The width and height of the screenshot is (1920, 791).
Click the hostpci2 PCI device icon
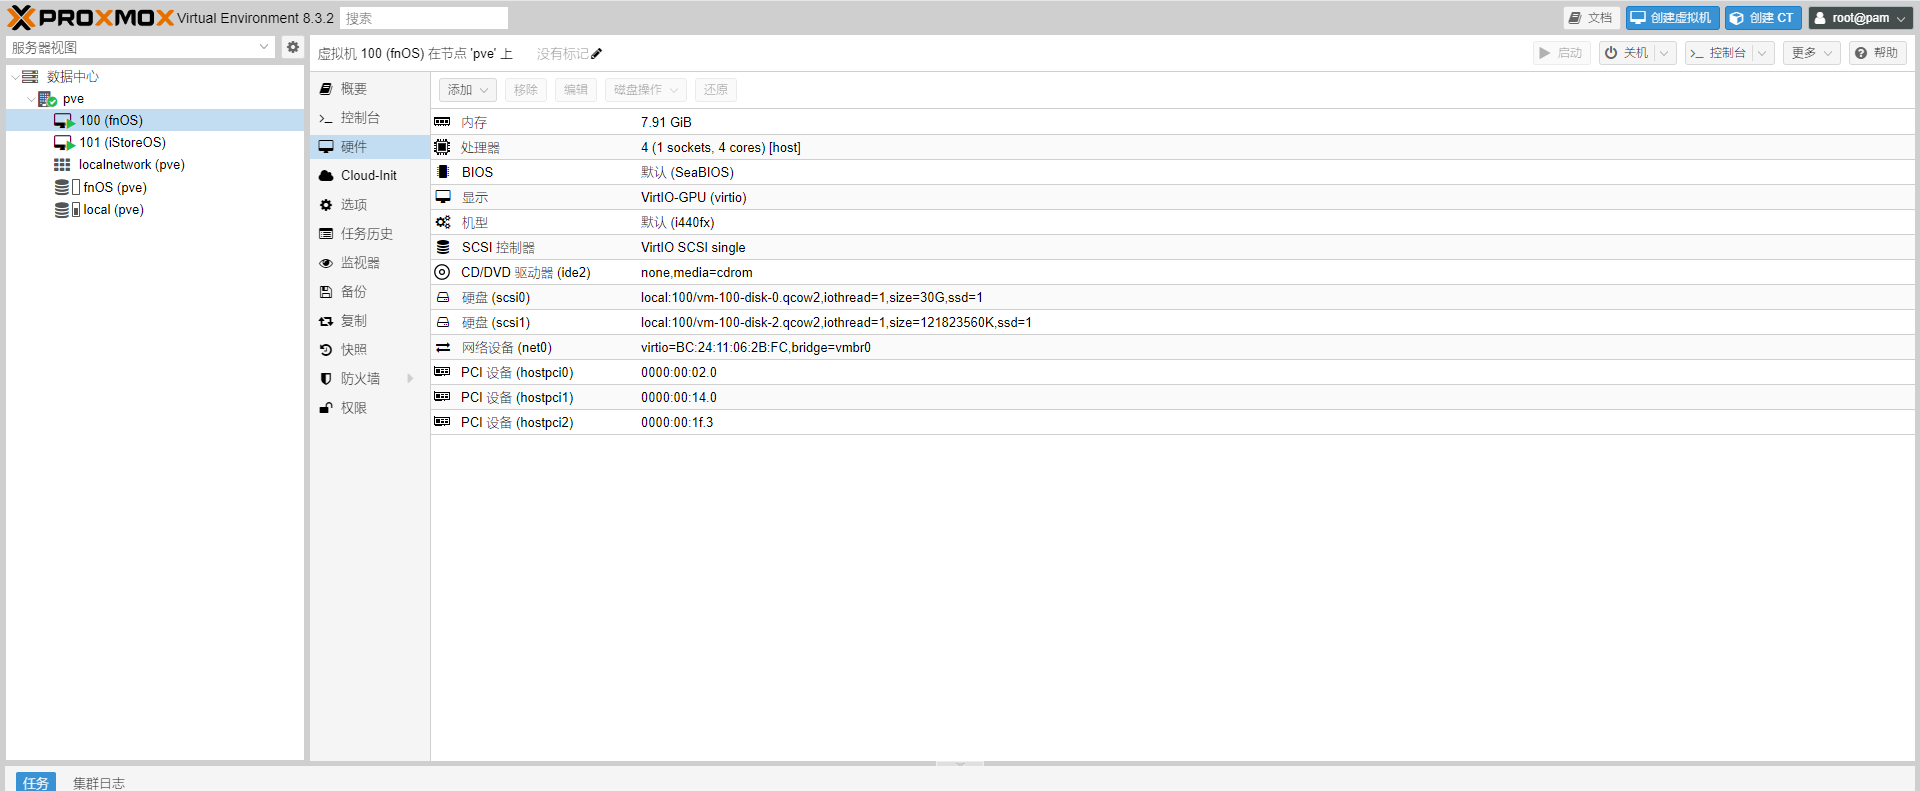[x=442, y=422]
